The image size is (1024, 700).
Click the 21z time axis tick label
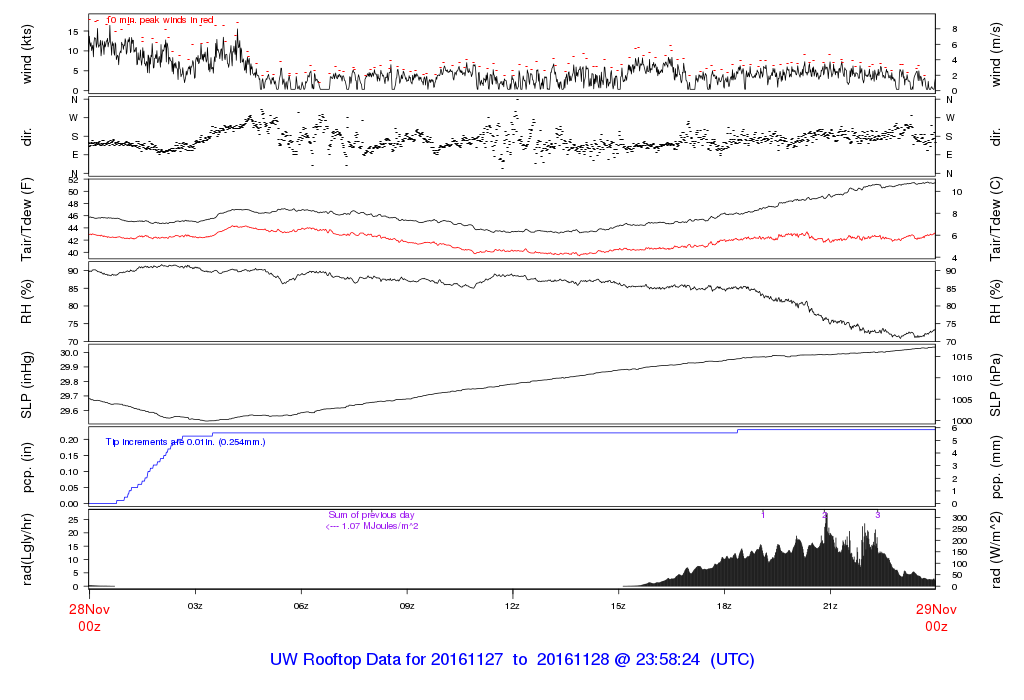click(830, 606)
